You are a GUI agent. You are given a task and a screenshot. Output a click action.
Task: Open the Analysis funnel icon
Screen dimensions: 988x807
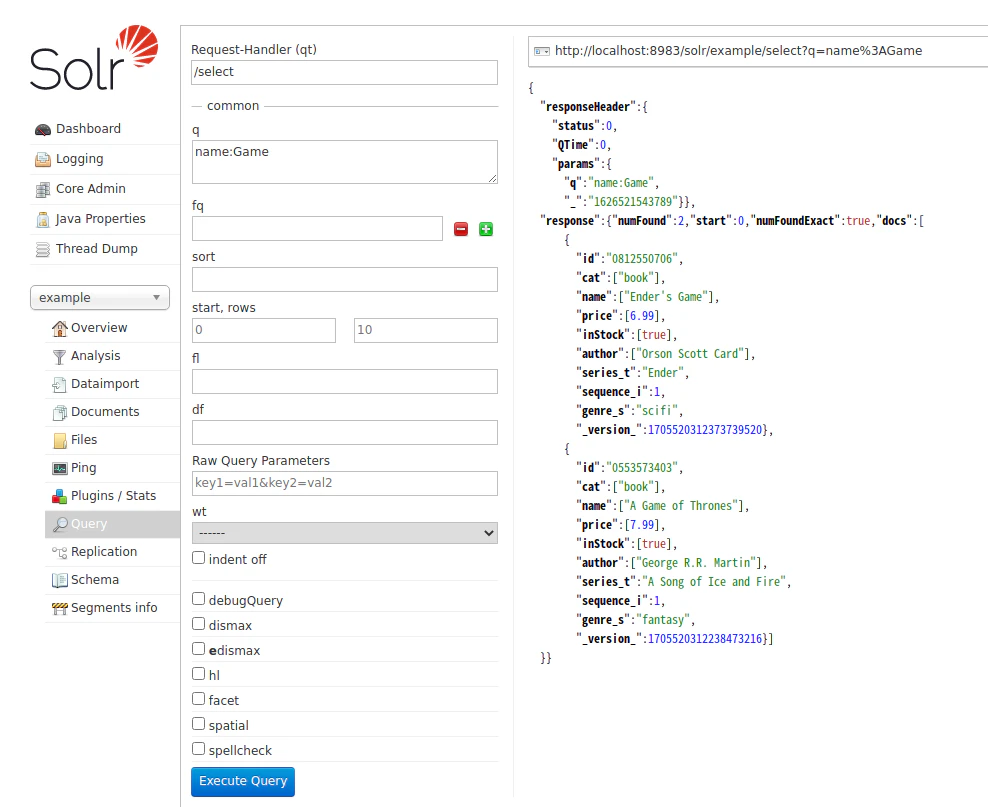60,357
